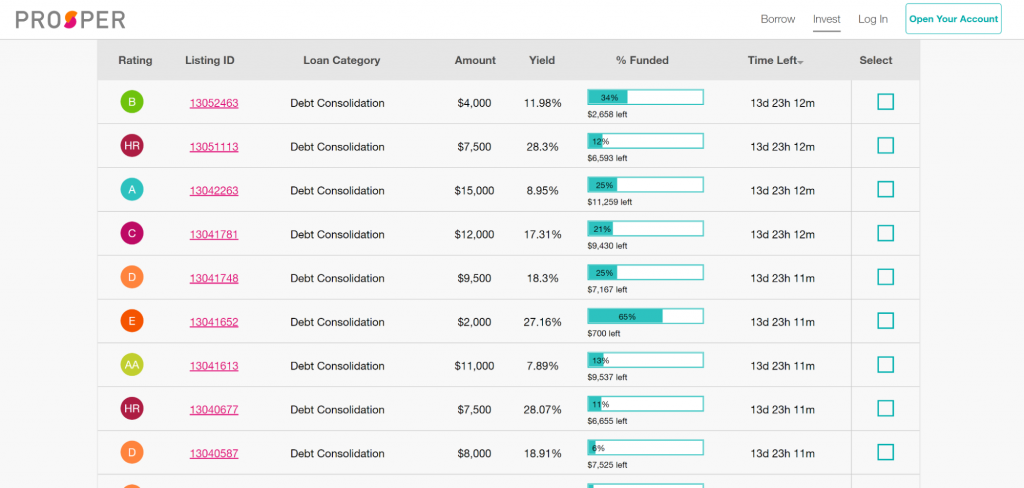The width and height of the screenshot is (1024, 488).
Task: Click the Listing ID column header
Action: (x=210, y=60)
